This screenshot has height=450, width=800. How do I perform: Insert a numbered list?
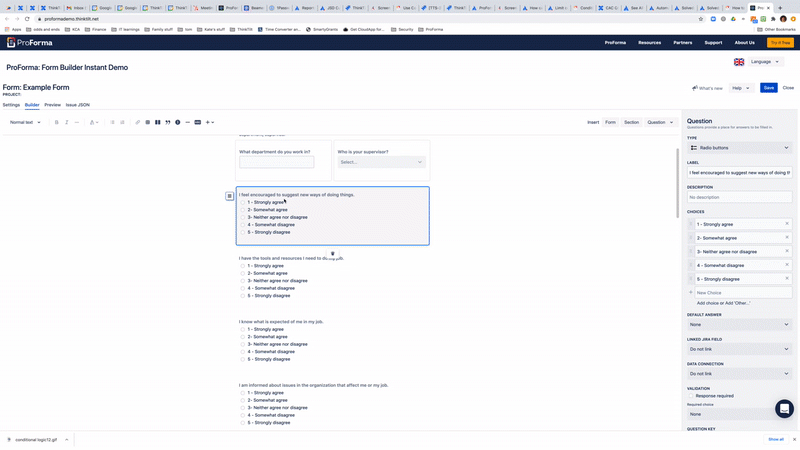(x=122, y=122)
